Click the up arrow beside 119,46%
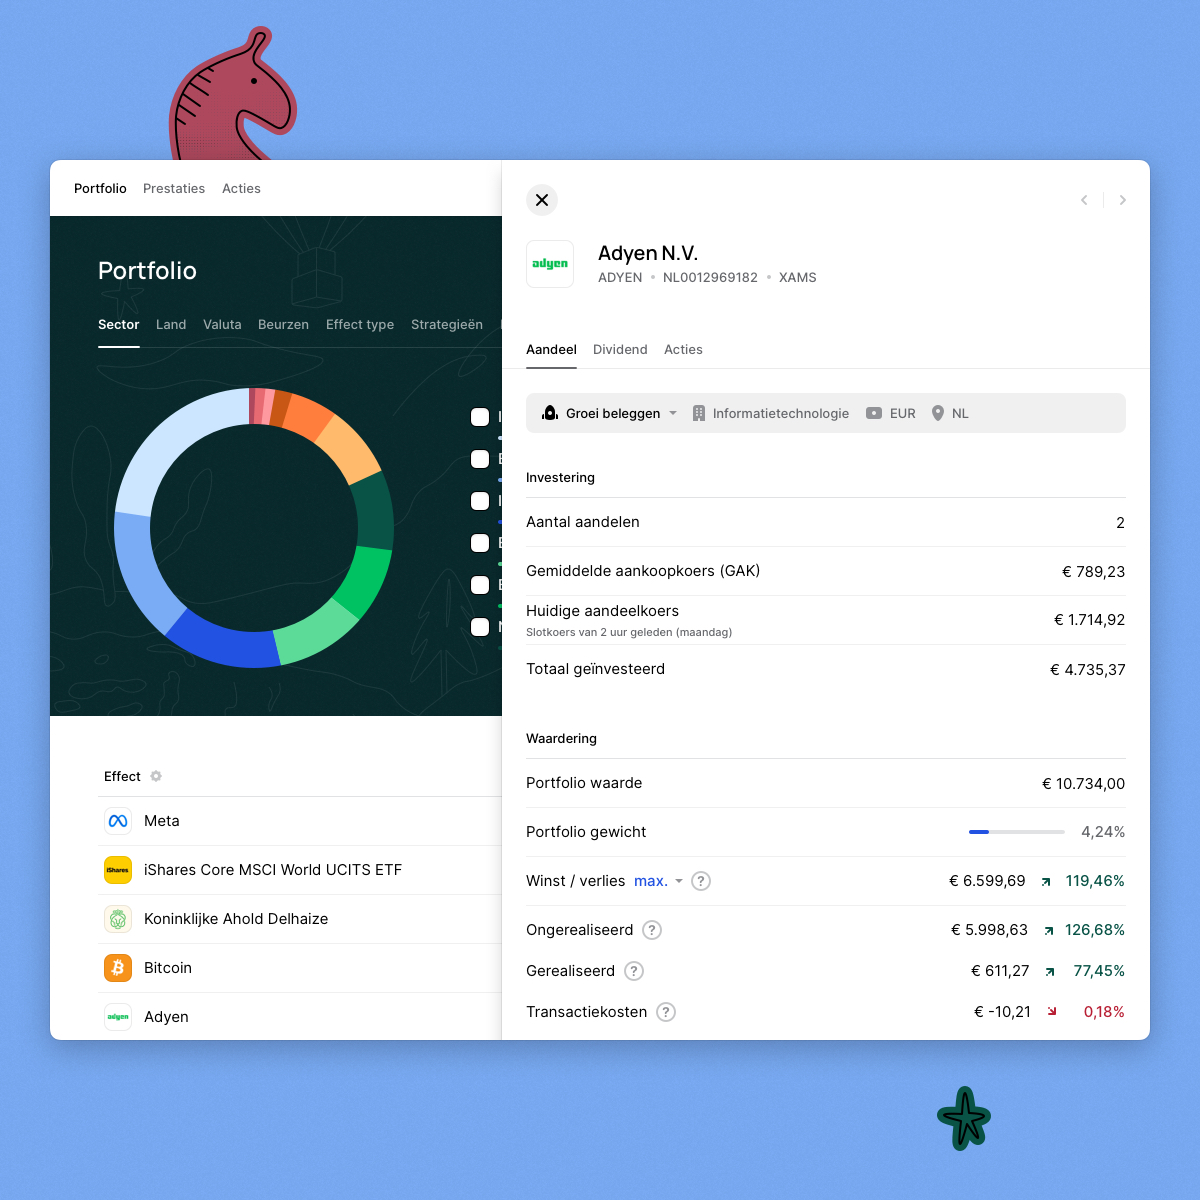 pyautogui.click(x=1046, y=882)
